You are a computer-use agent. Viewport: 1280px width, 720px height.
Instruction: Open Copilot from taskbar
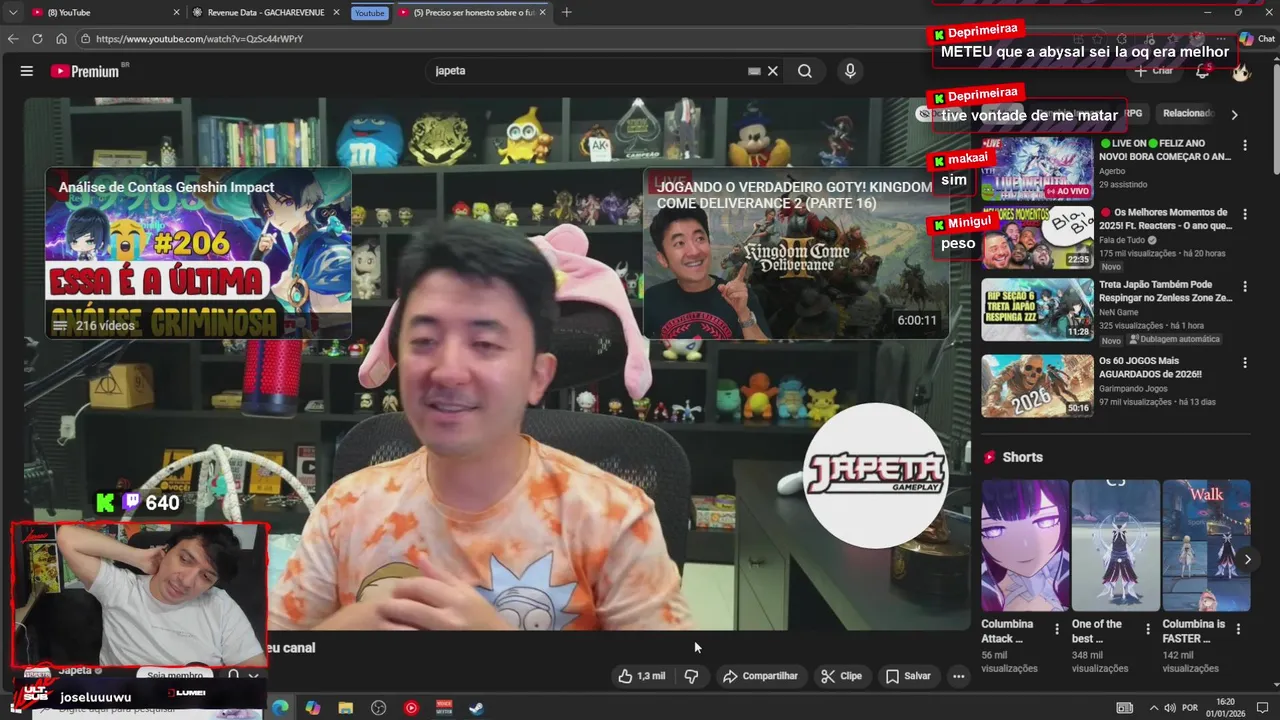point(313,708)
